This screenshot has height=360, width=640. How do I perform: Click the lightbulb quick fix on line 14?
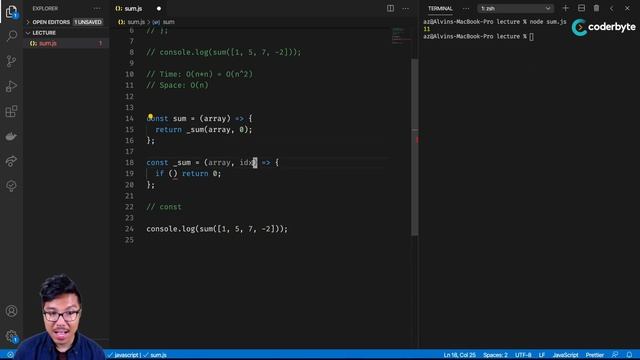[150, 117]
